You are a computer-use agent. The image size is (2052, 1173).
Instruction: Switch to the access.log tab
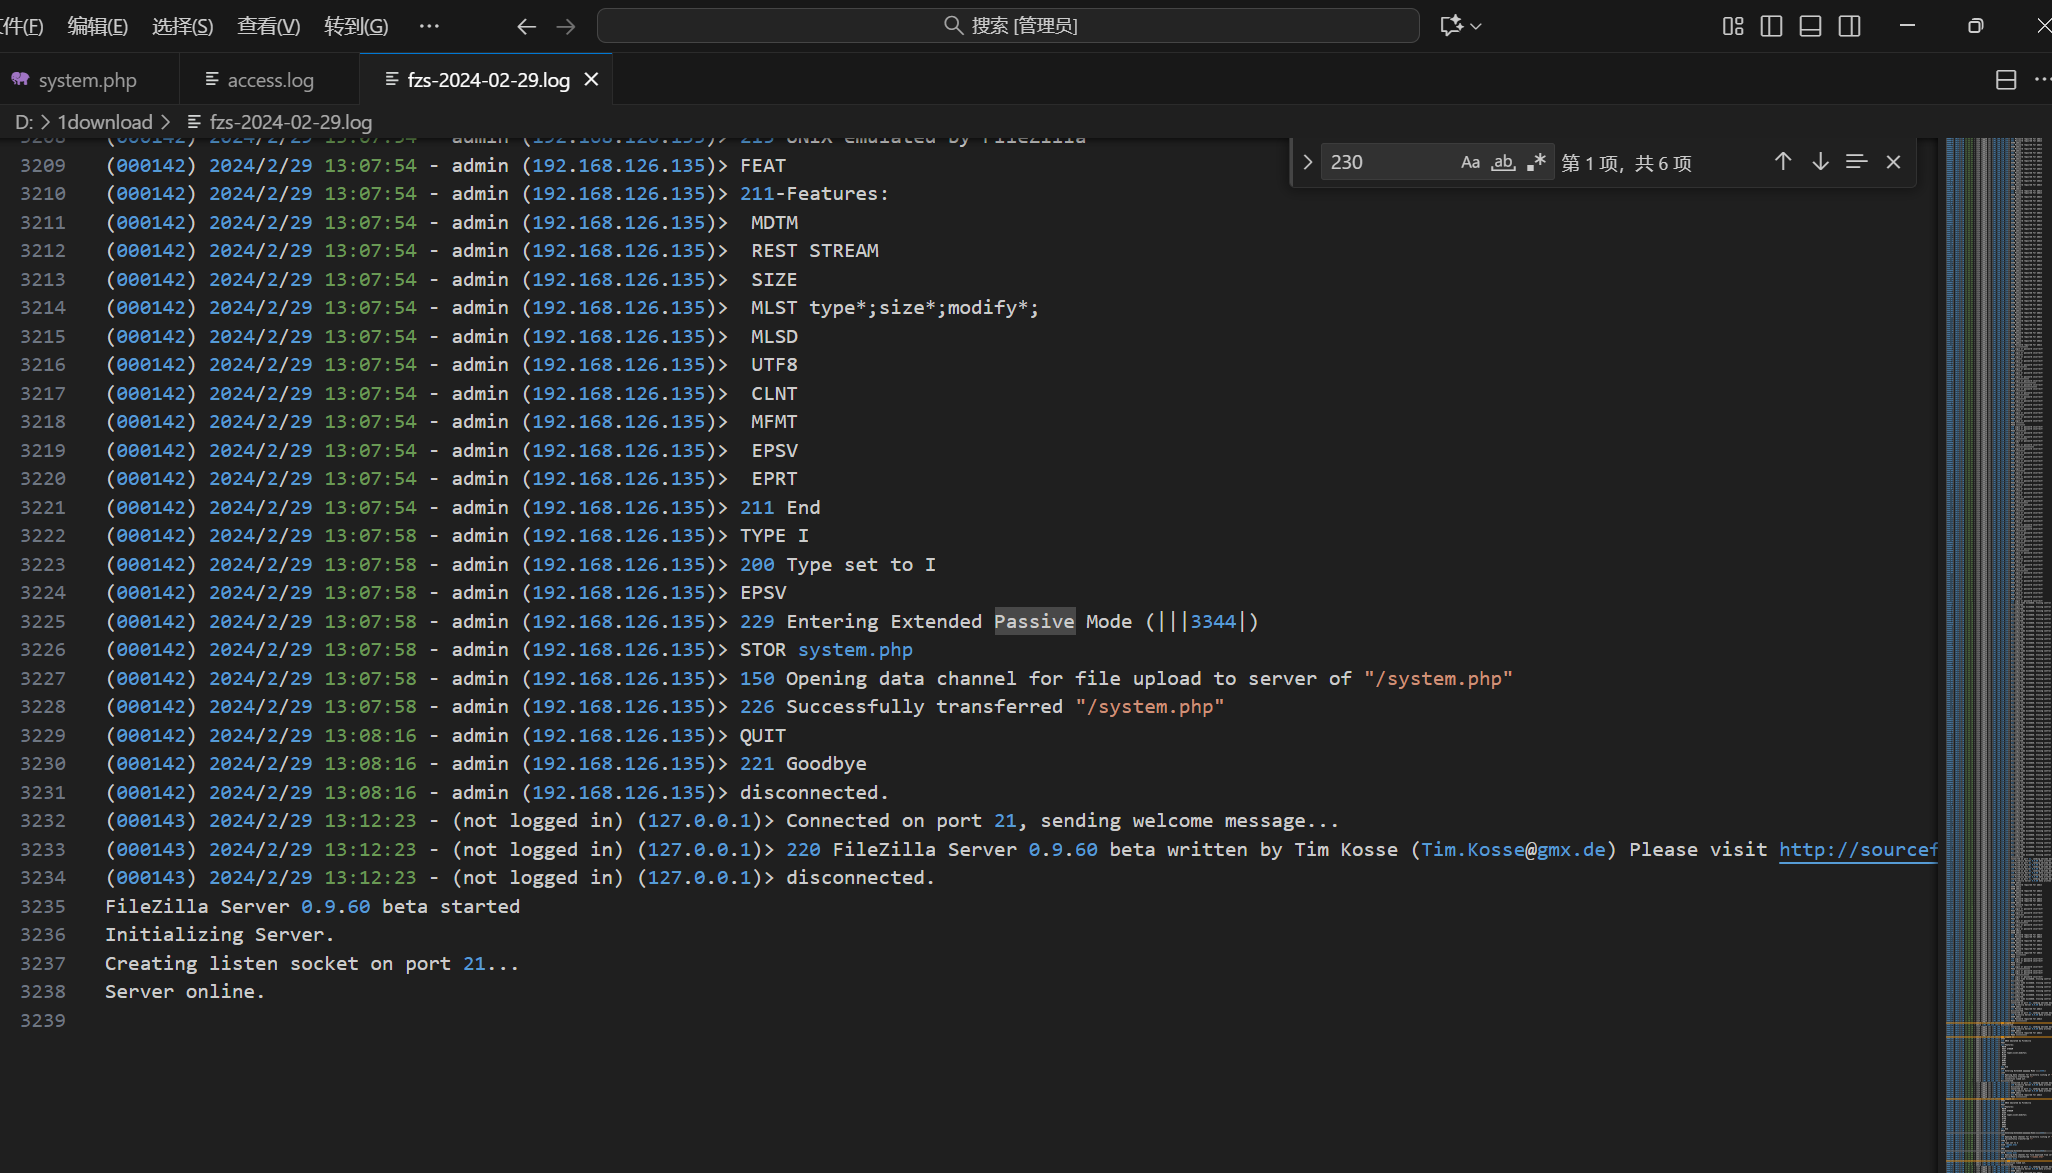(270, 80)
